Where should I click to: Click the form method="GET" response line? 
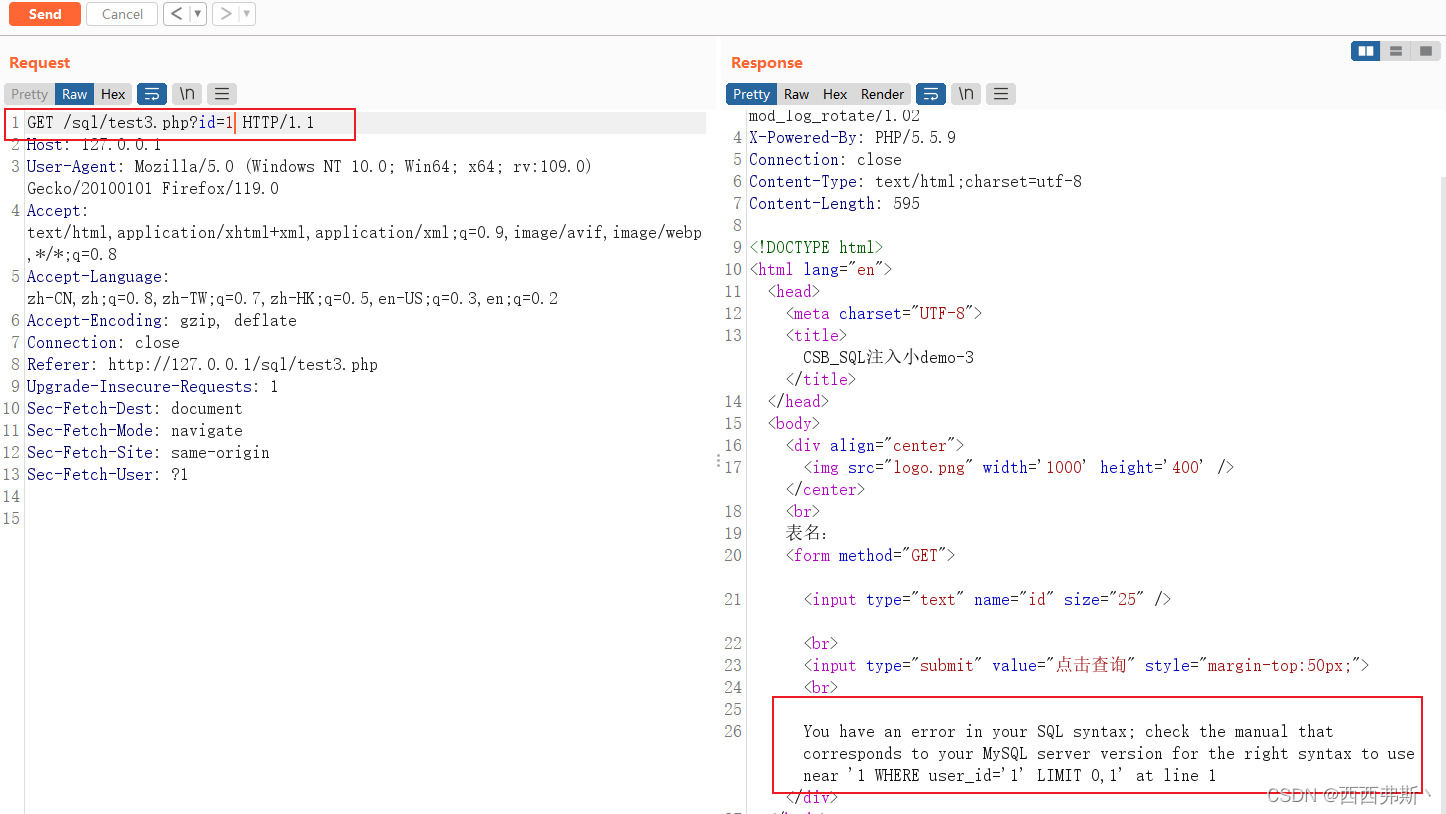coord(870,556)
